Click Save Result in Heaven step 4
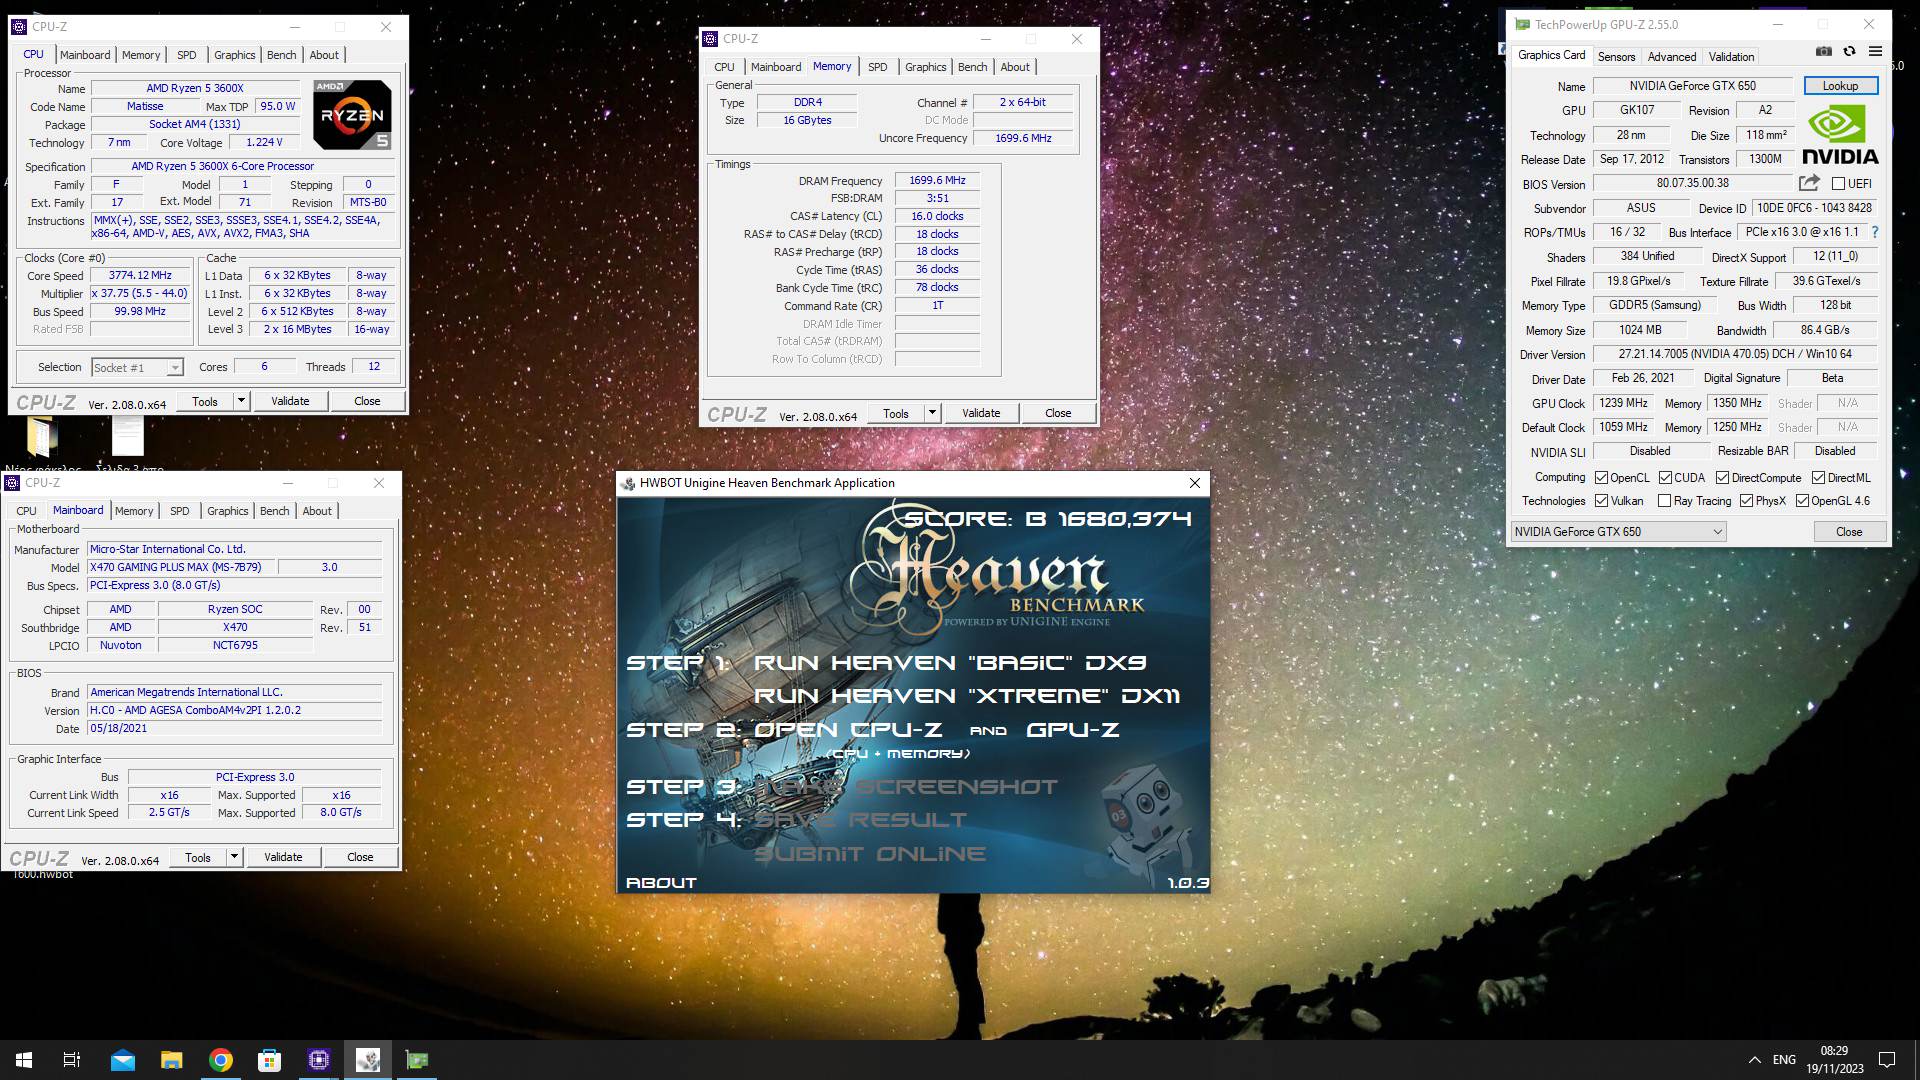Screen dimensions: 1920x1080 [860, 820]
